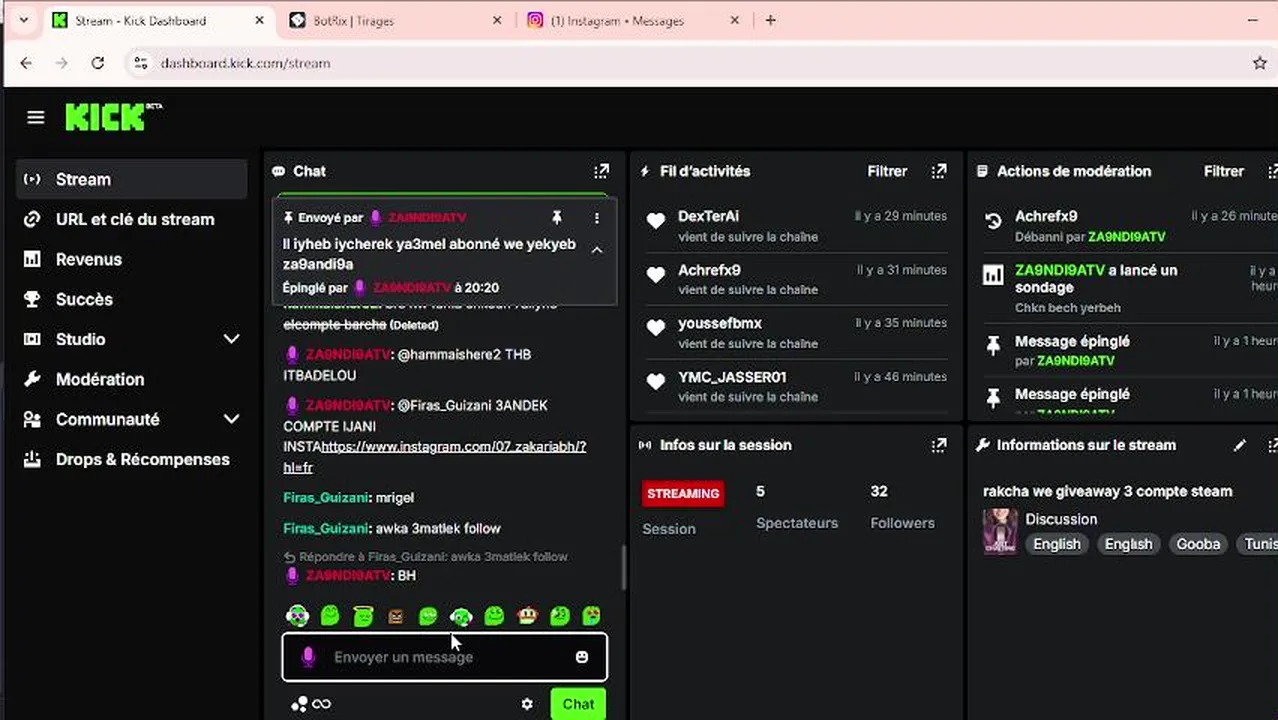Click the 'Envoyer un message' input field
Viewport: 1278px width, 720px height.
(x=444, y=657)
